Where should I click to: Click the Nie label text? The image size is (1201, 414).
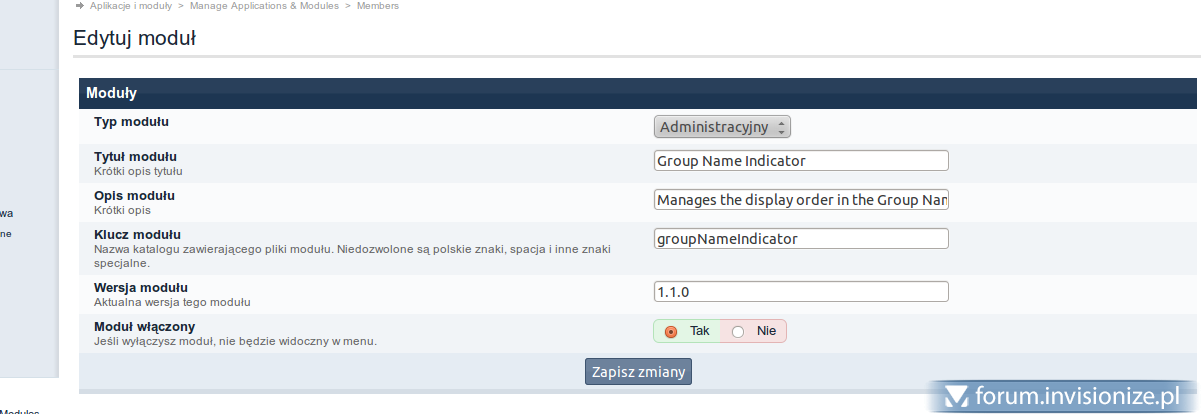click(766, 331)
